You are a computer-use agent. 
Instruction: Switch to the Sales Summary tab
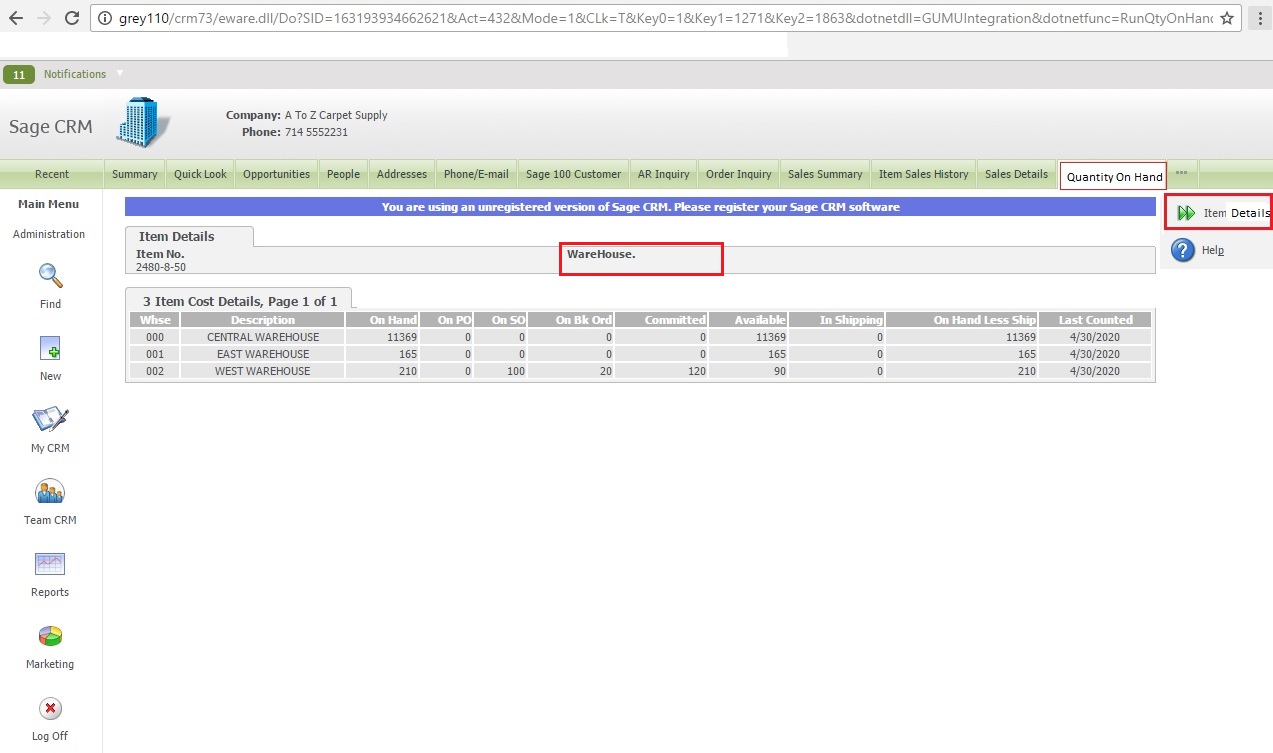pos(824,174)
